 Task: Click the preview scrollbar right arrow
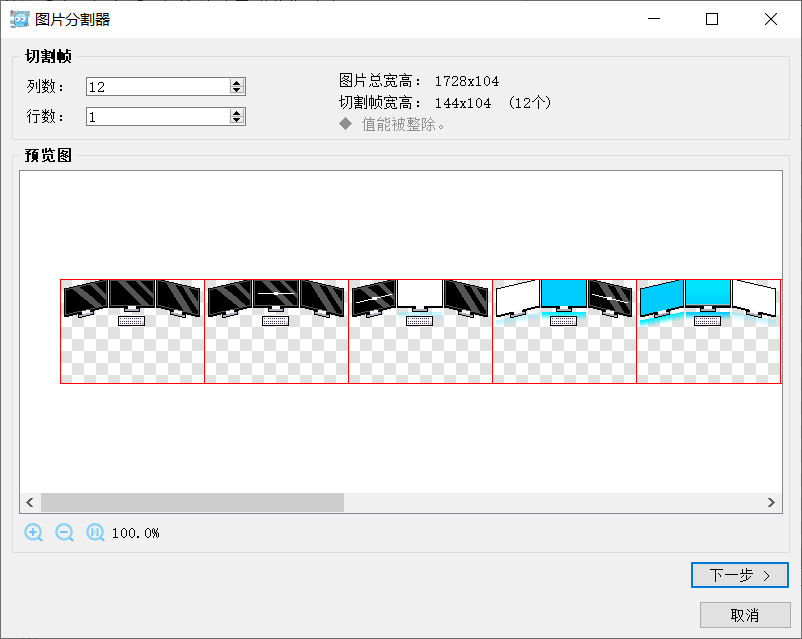pos(771,503)
